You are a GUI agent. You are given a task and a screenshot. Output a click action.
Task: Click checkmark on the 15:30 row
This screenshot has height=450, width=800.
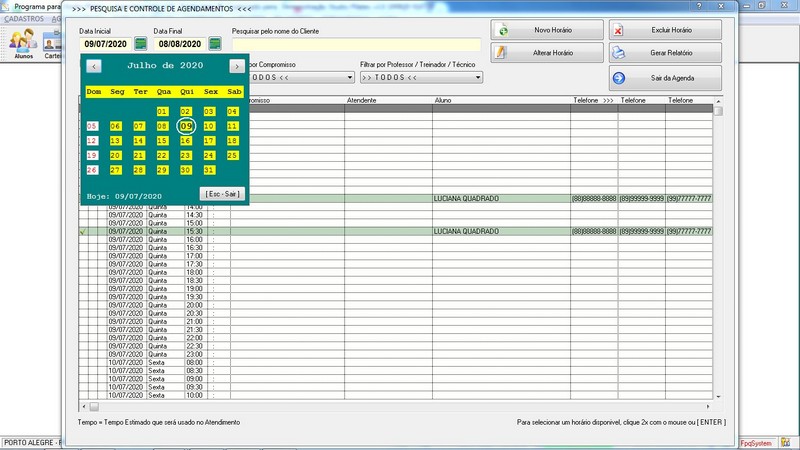83,232
